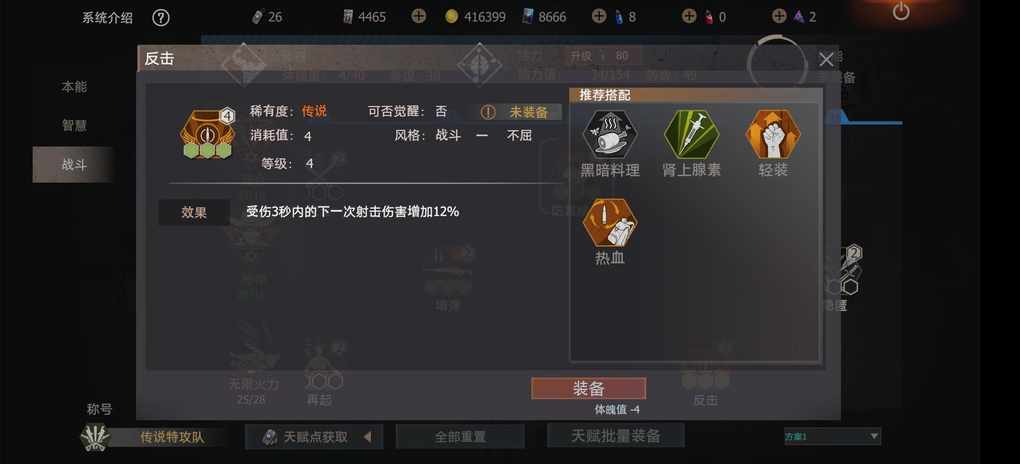Switch to the 智慧 talent tab
The height and width of the screenshot is (464, 1020).
point(74,126)
